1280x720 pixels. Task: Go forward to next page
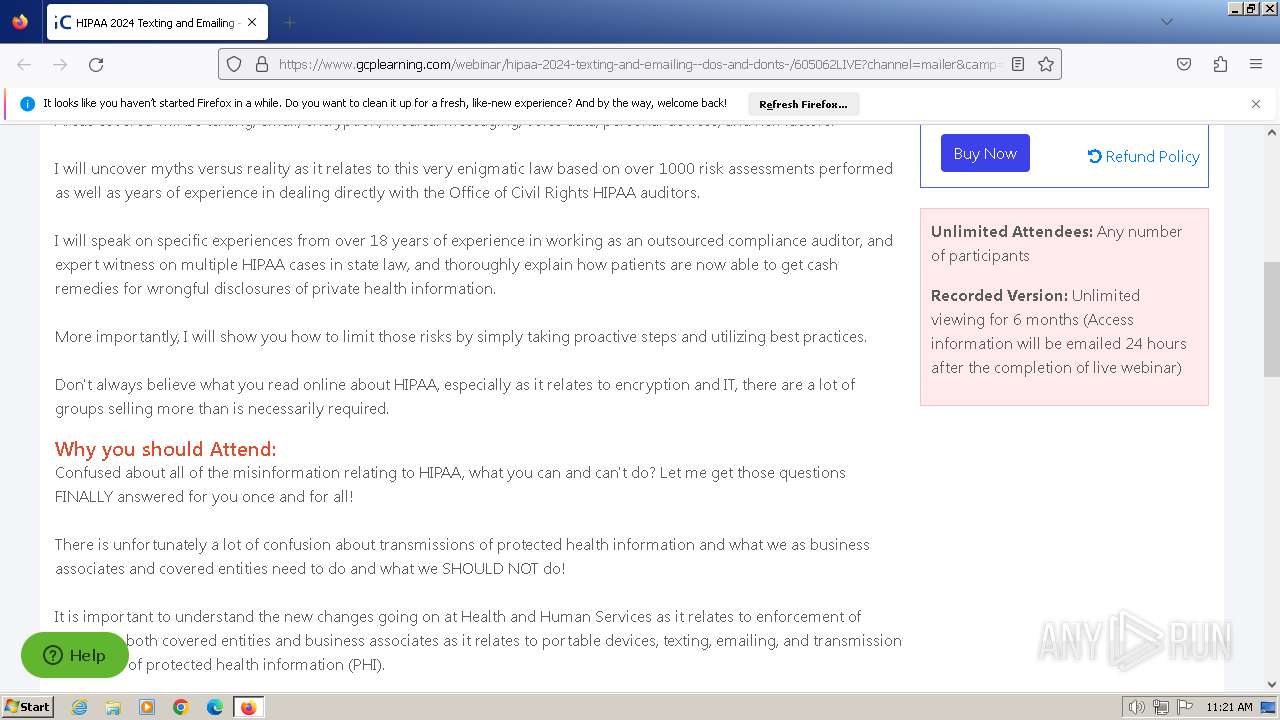click(60, 64)
